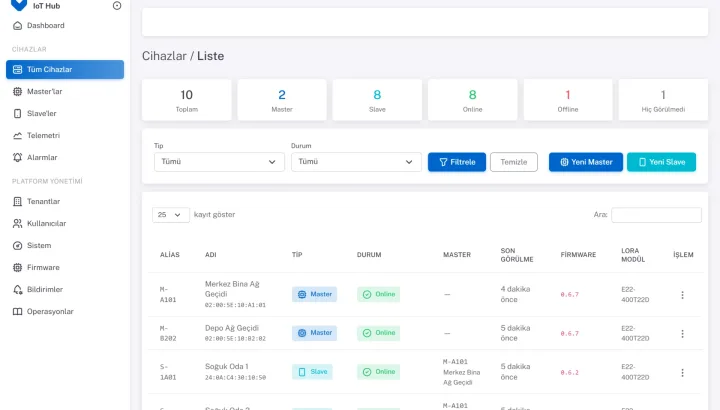Screen dimensions: 720x410
Task: Click the Slave 8 stat card
Action: (377, 100)
